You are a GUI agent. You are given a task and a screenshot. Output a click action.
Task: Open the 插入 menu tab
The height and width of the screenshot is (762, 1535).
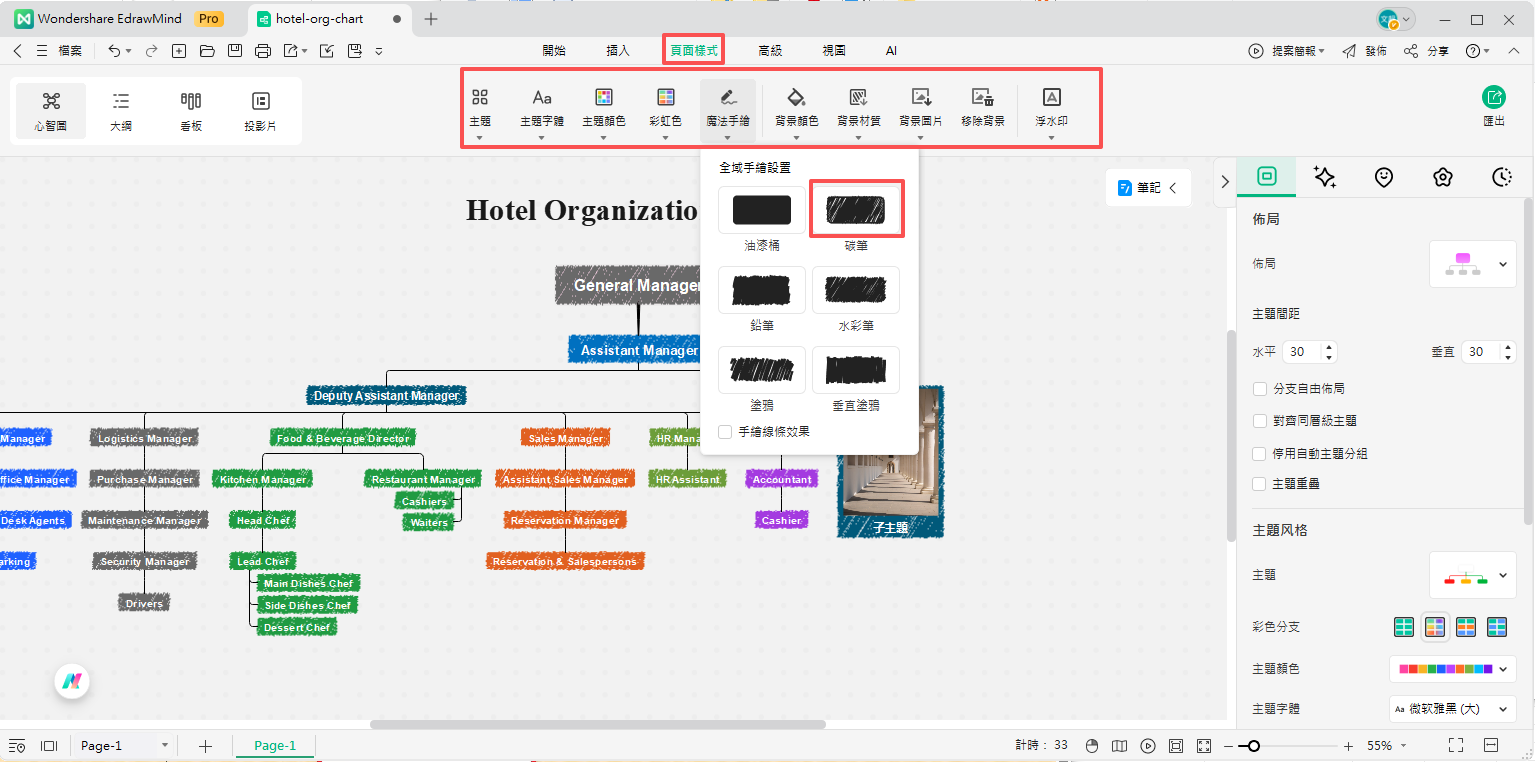point(618,50)
